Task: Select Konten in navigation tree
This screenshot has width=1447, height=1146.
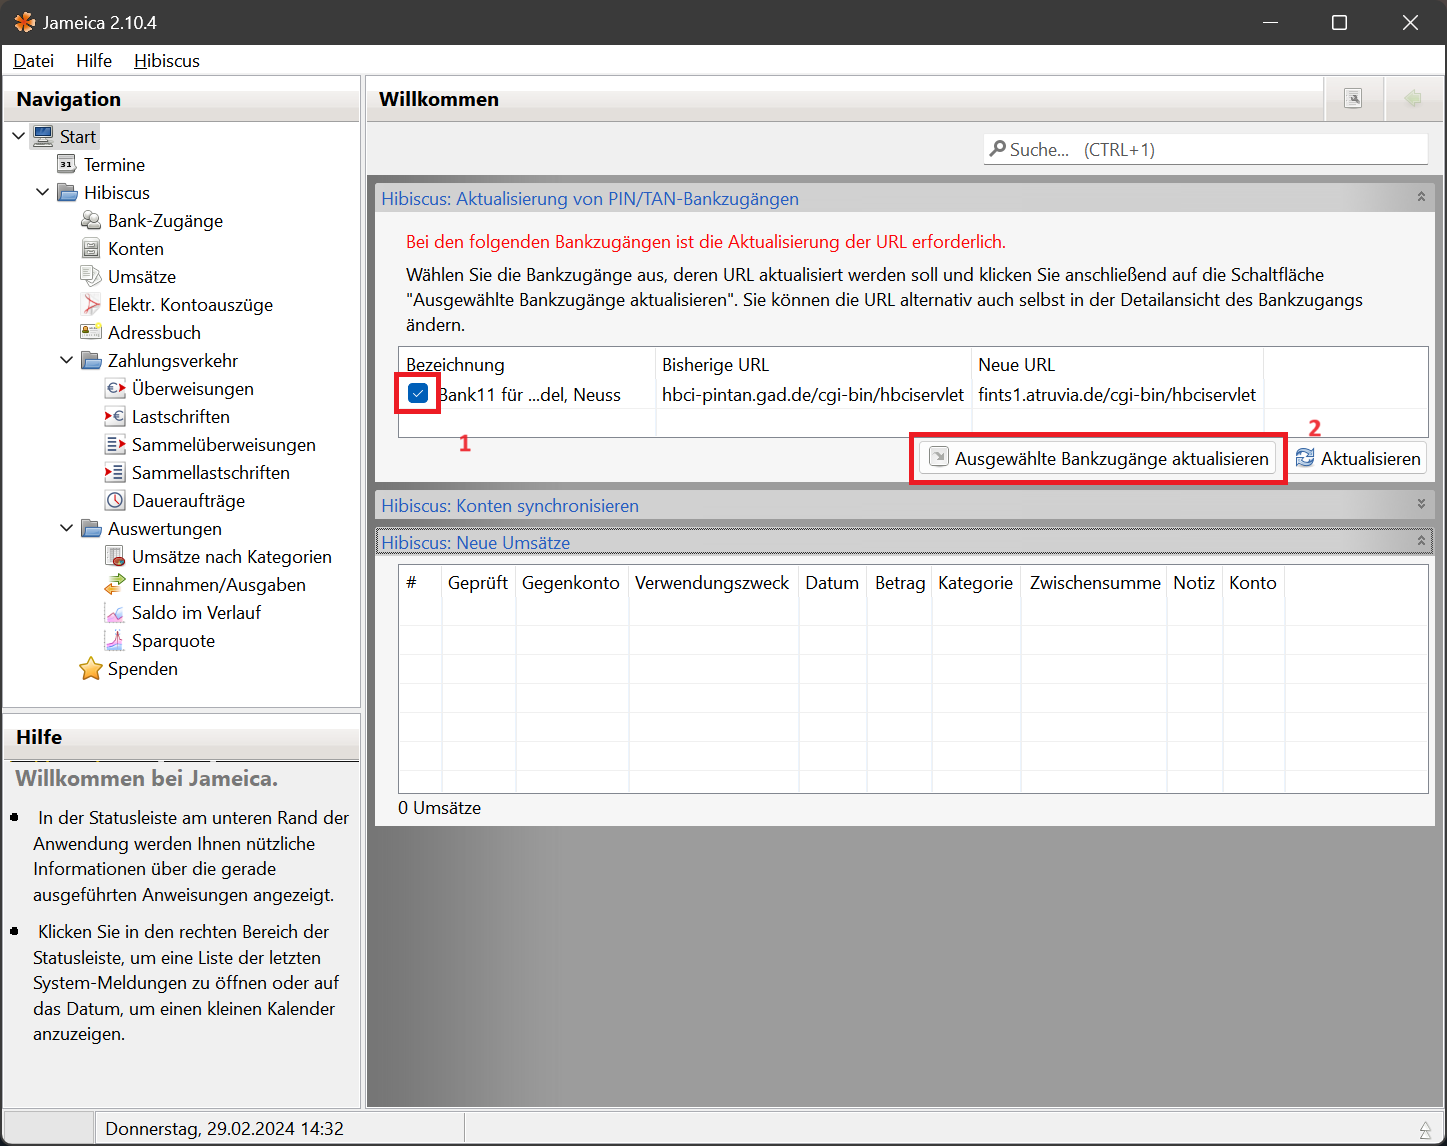Action: pos(136,248)
